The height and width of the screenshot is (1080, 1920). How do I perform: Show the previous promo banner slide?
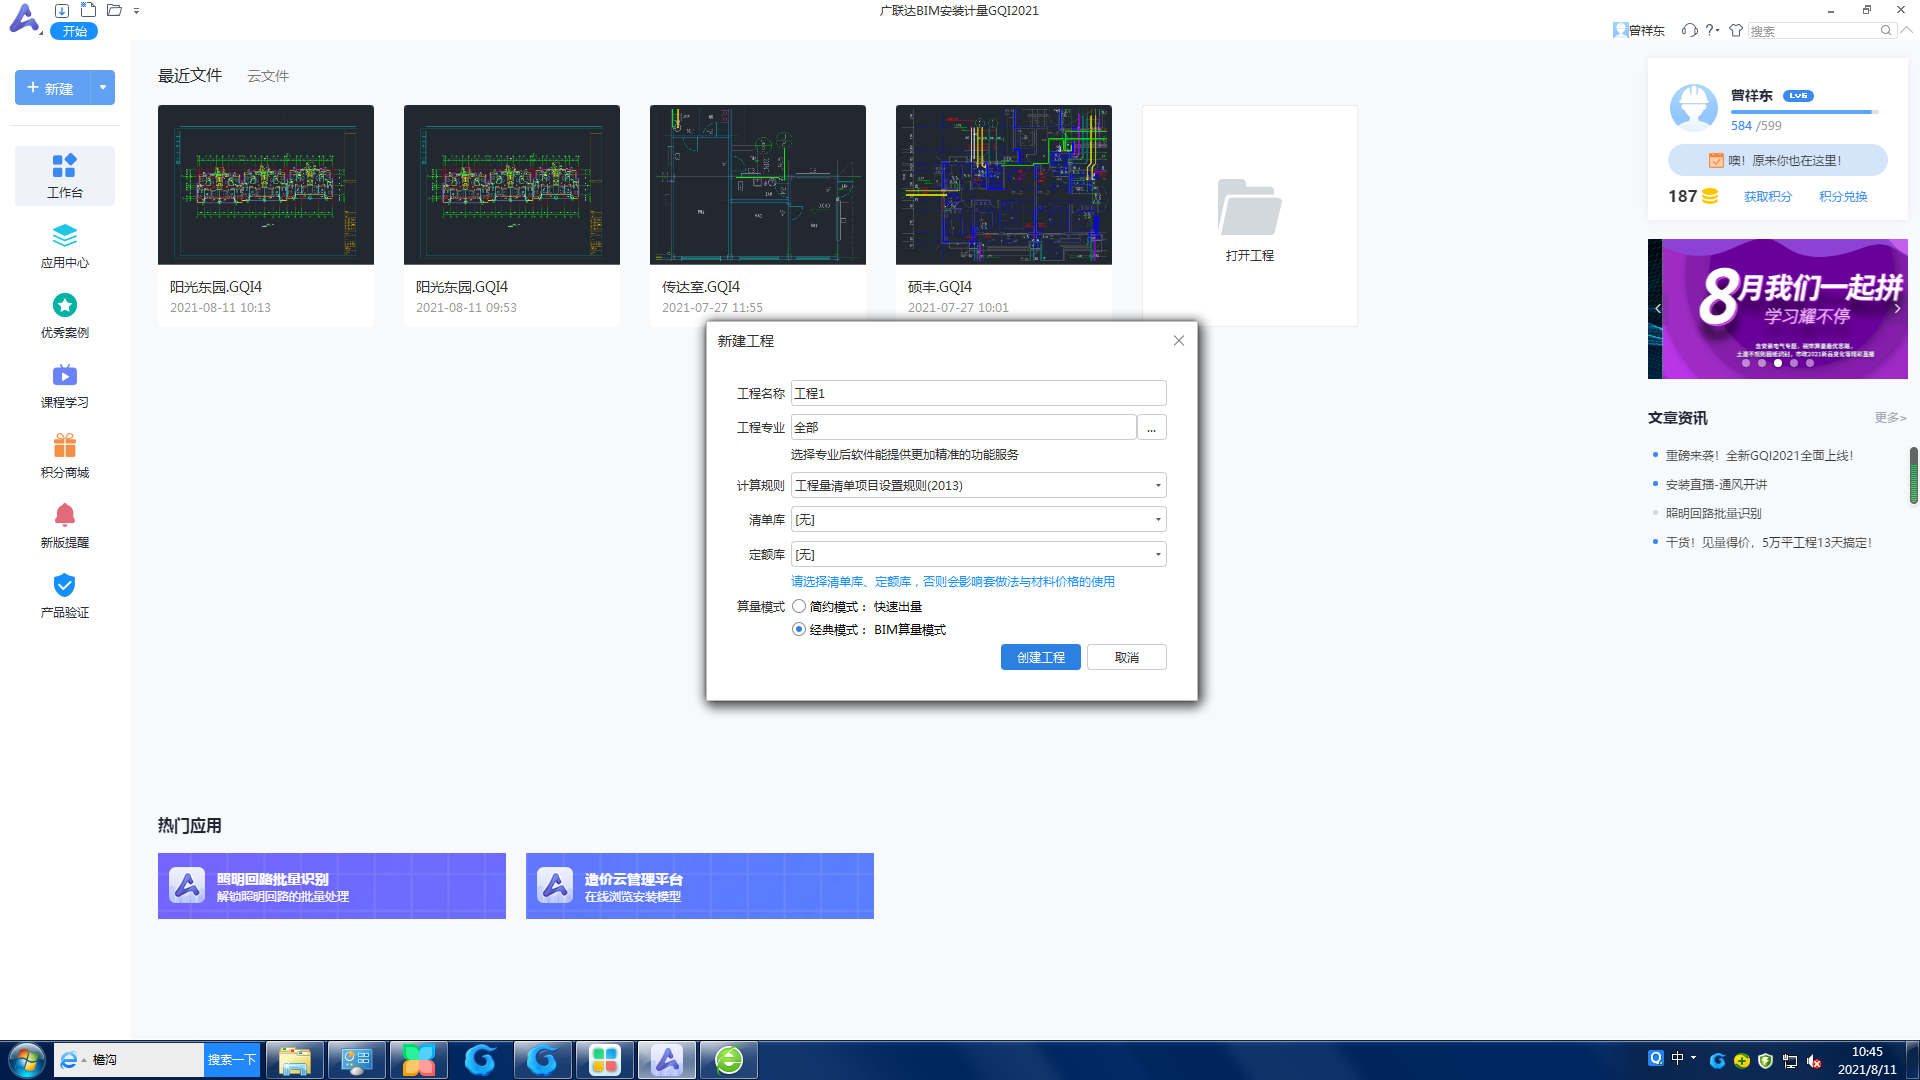pos(1657,309)
